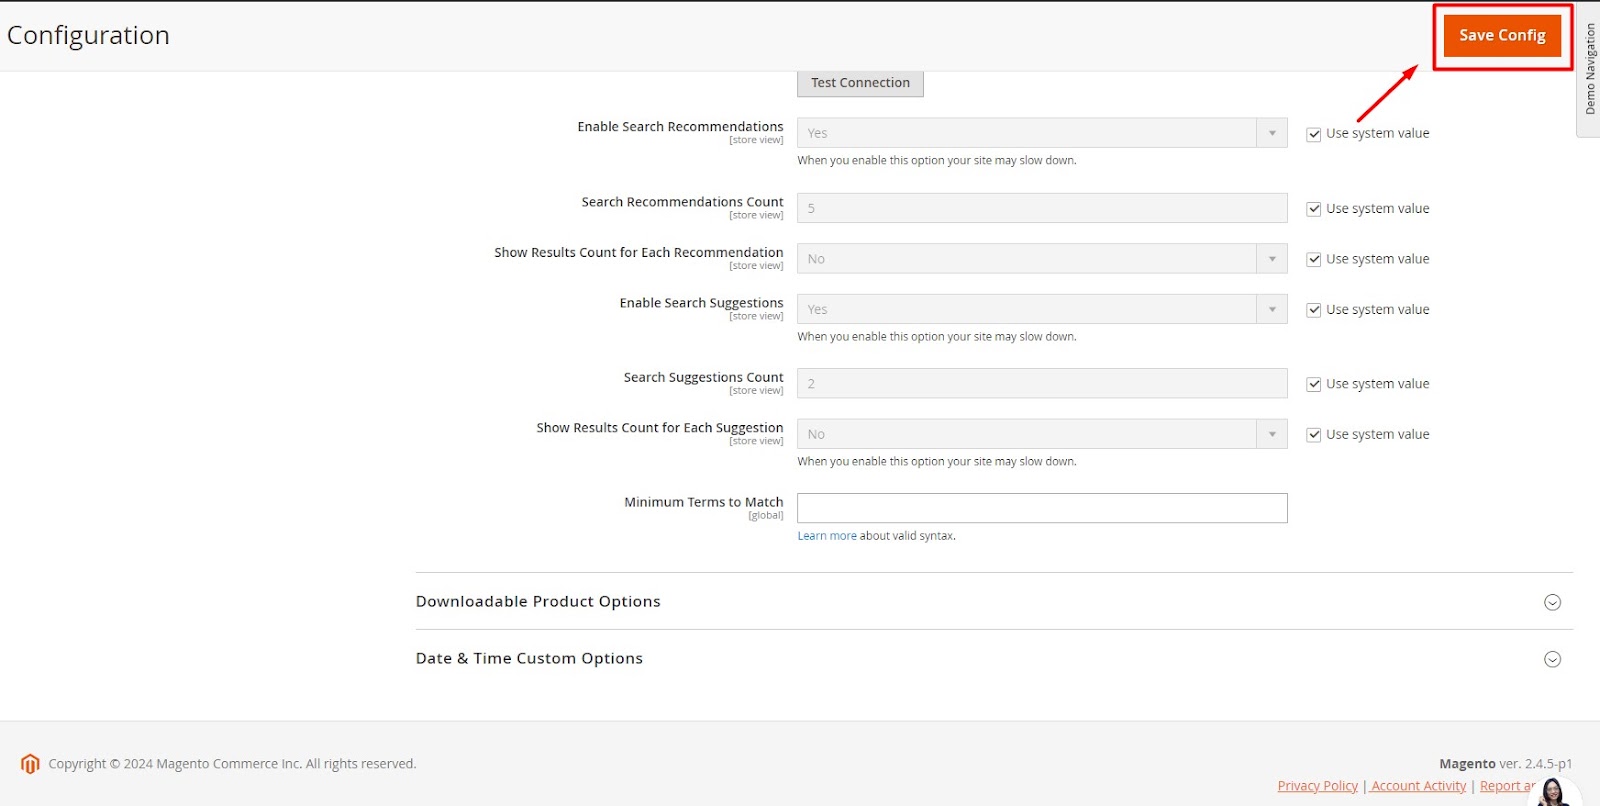Click the Minimum Terms to Match field
The height and width of the screenshot is (806, 1600).
1041,508
